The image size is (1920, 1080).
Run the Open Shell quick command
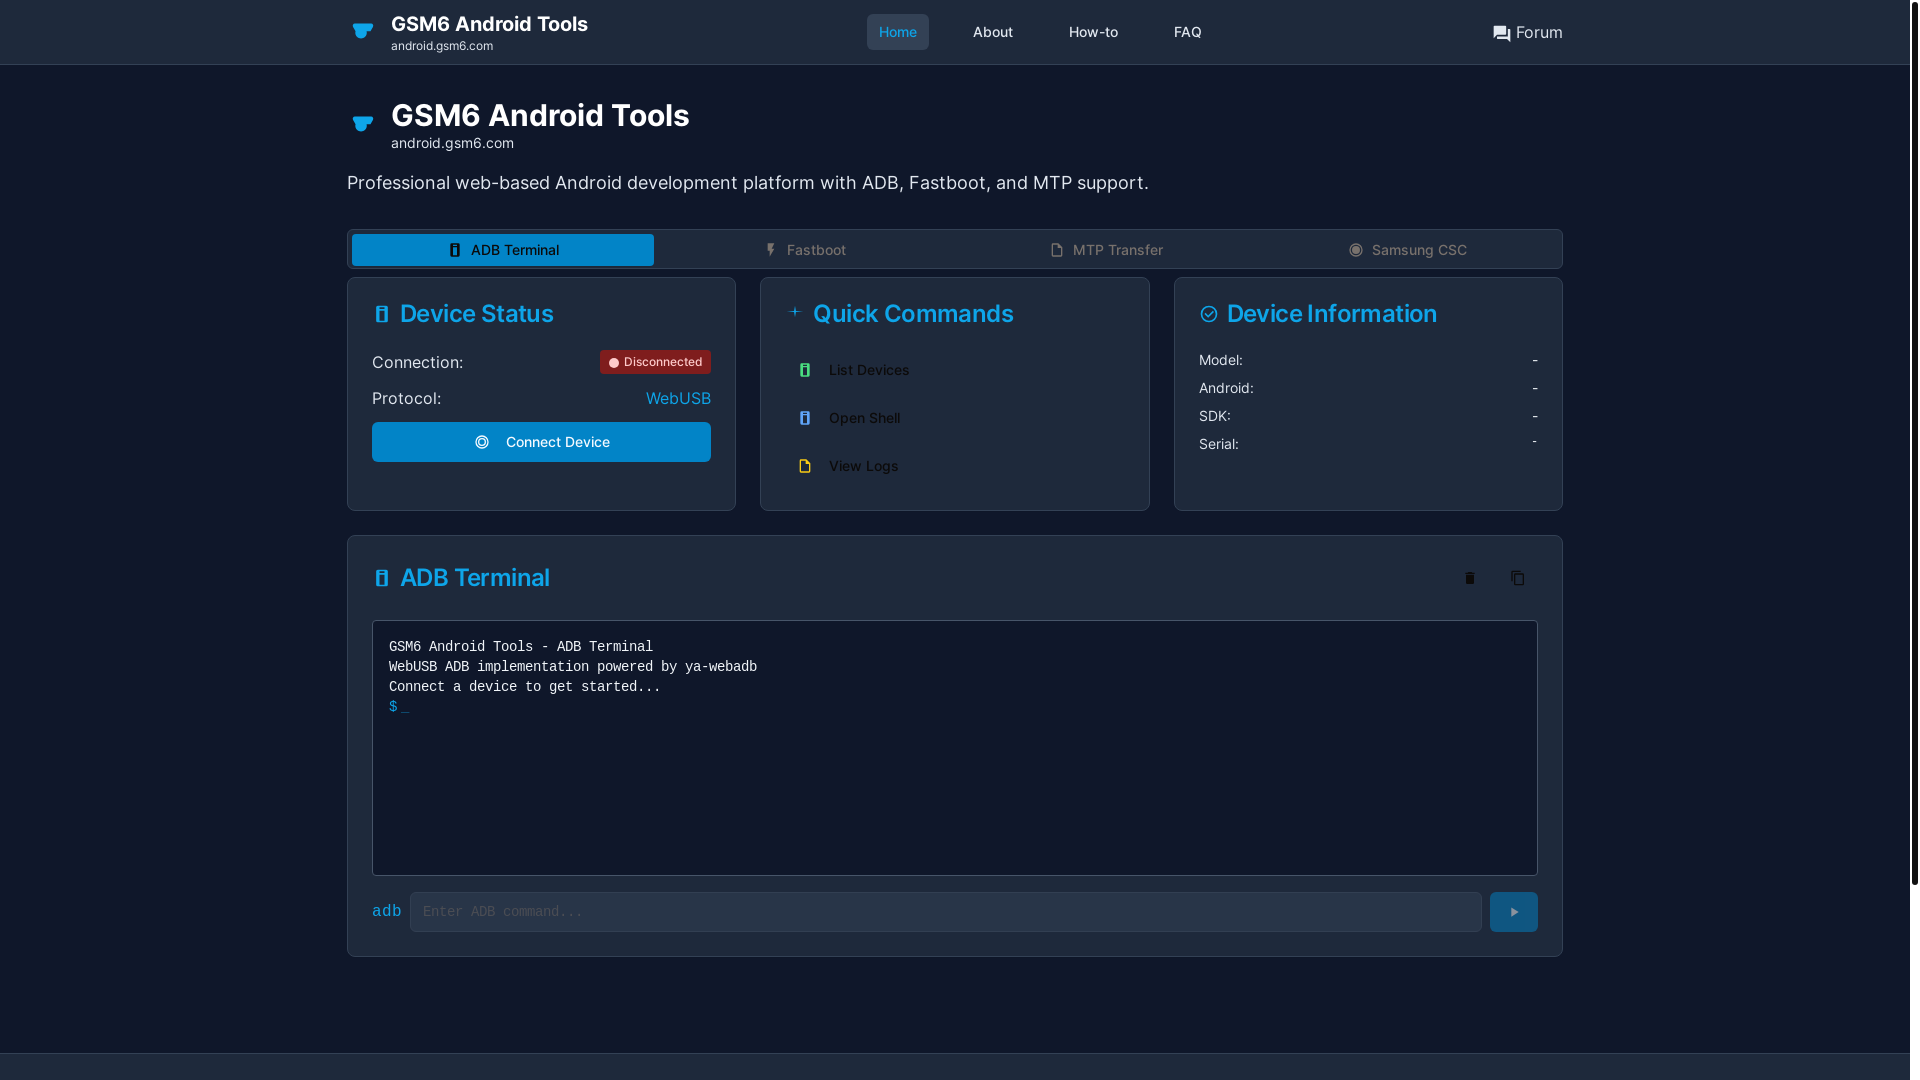click(955, 418)
